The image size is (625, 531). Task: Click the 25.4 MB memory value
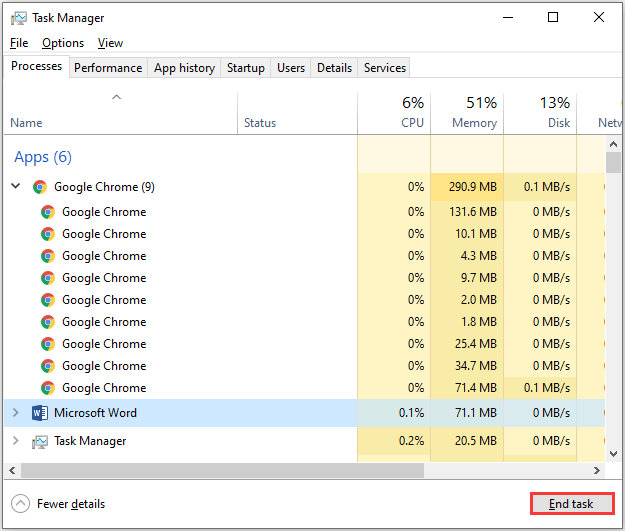476,344
